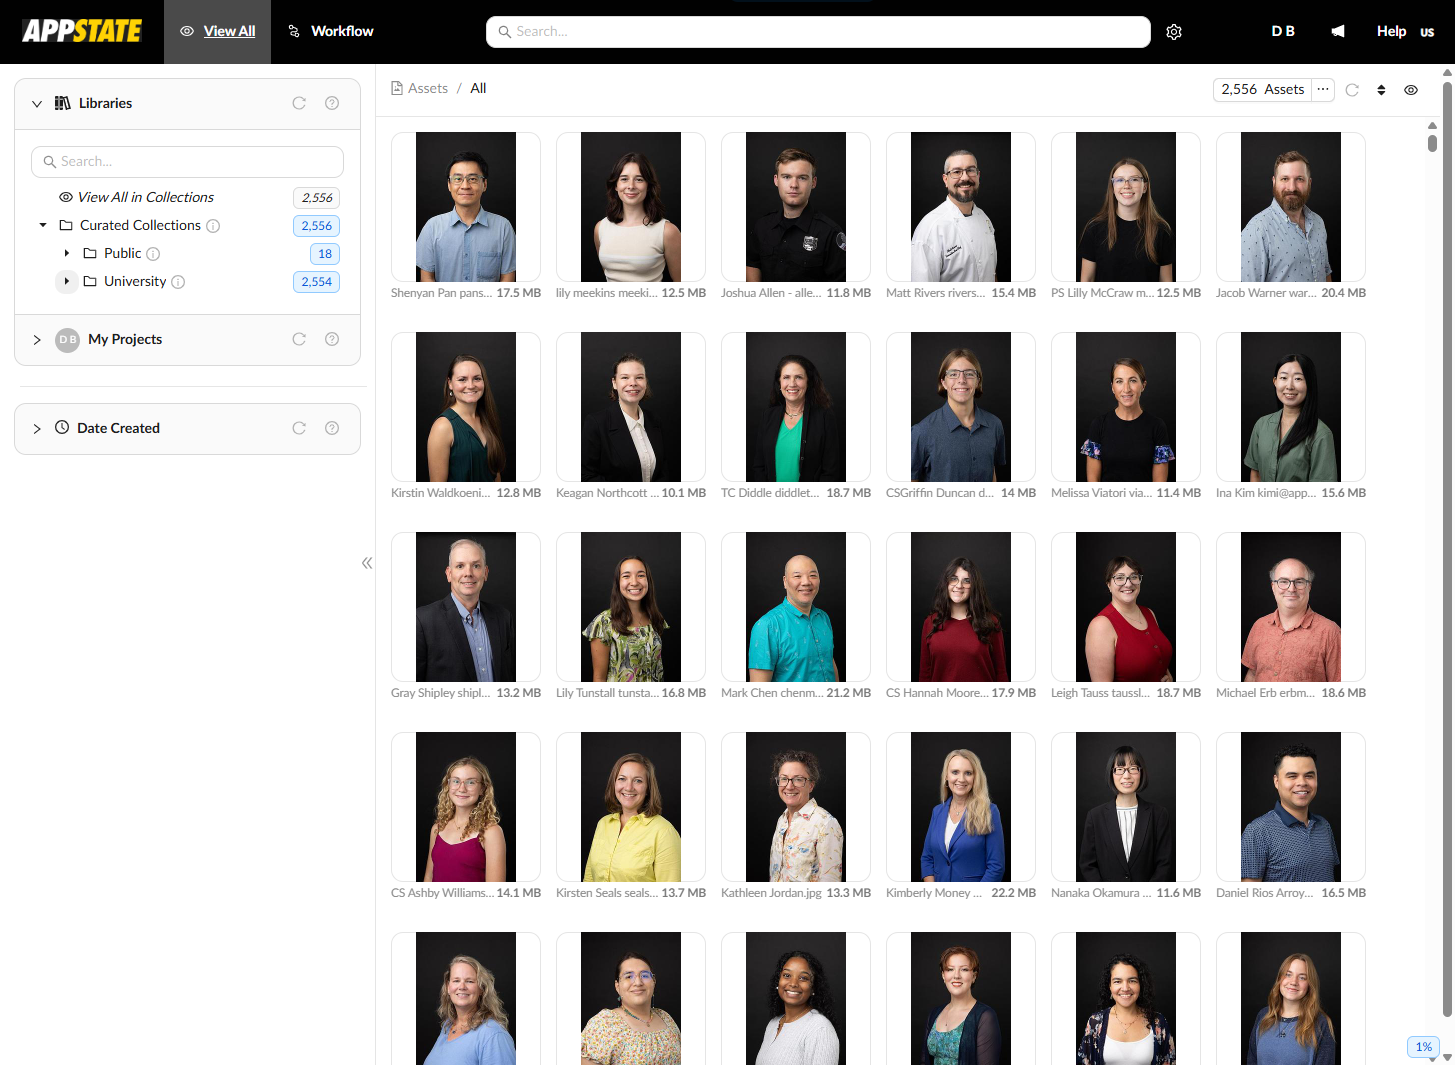Switch to the Workflow tab
Image resolution: width=1455 pixels, height=1065 pixels.
point(330,32)
